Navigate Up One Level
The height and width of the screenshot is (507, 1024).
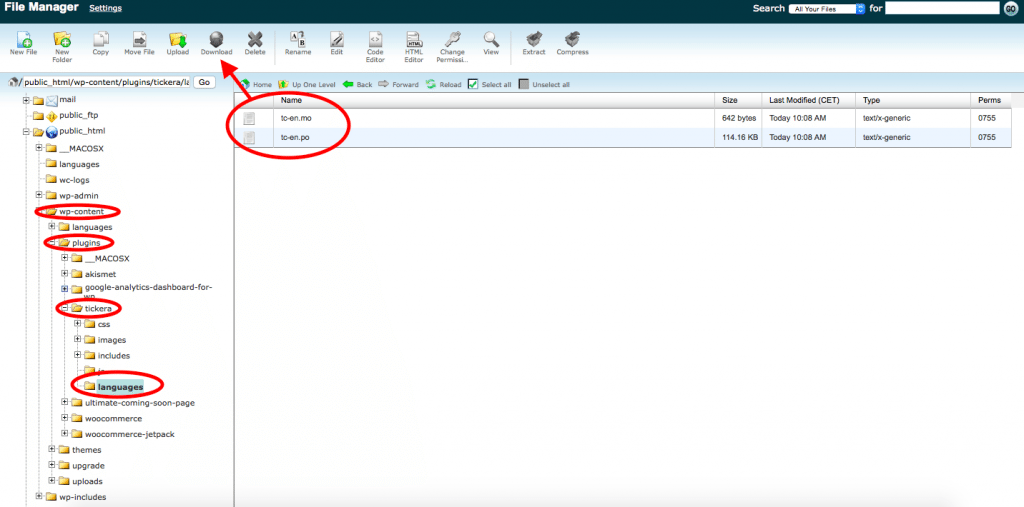306,84
